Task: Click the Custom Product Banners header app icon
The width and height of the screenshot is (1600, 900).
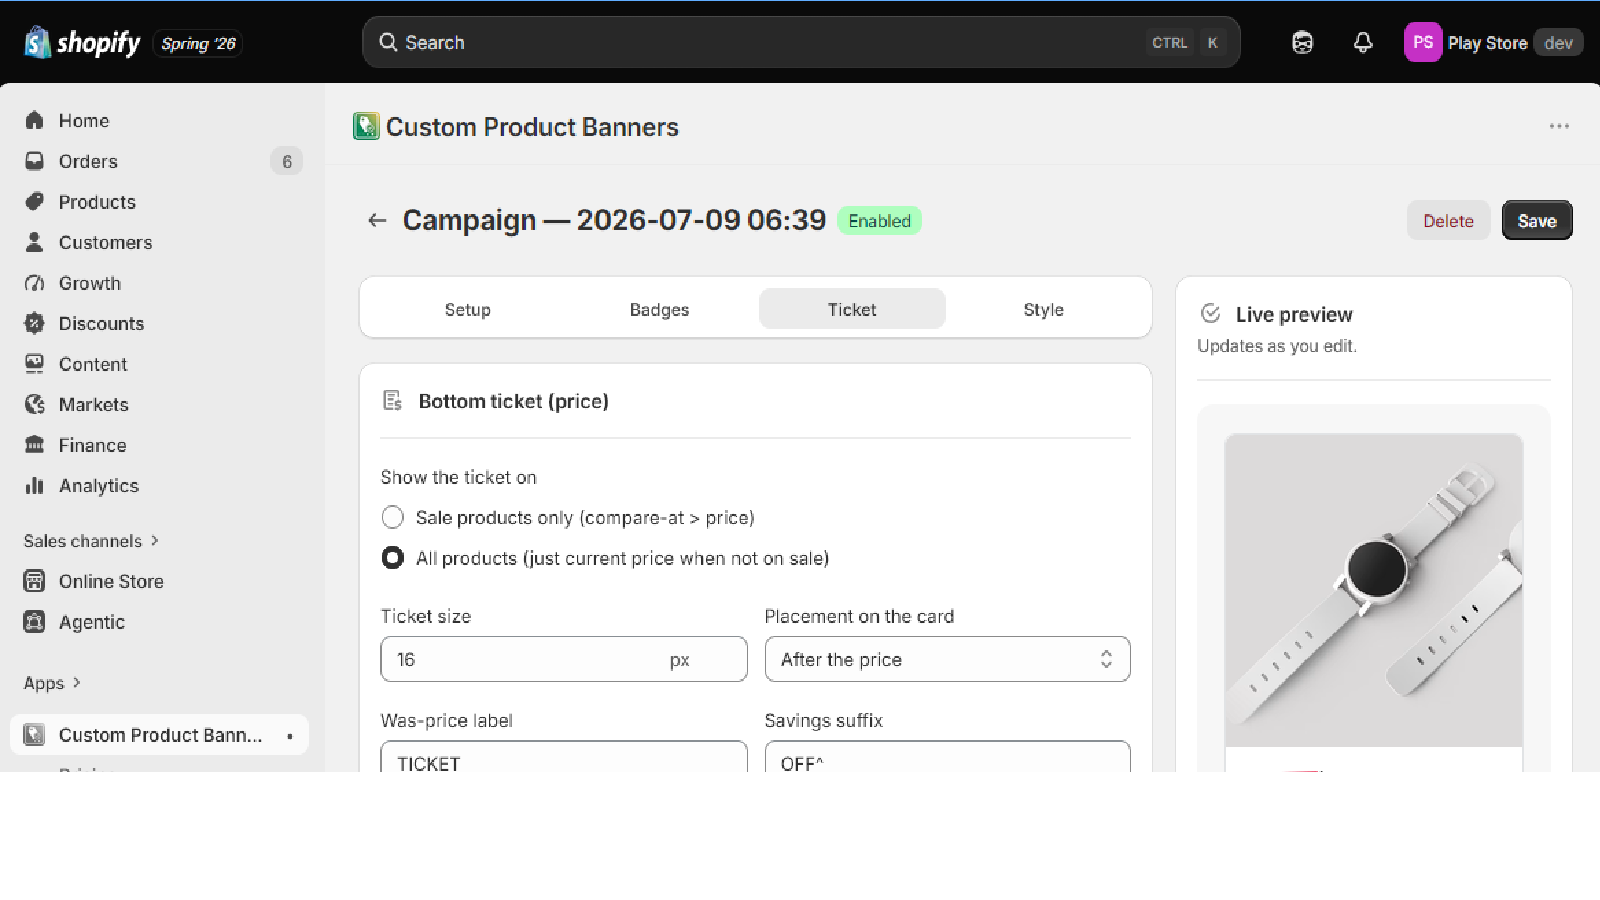Action: click(366, 126)
